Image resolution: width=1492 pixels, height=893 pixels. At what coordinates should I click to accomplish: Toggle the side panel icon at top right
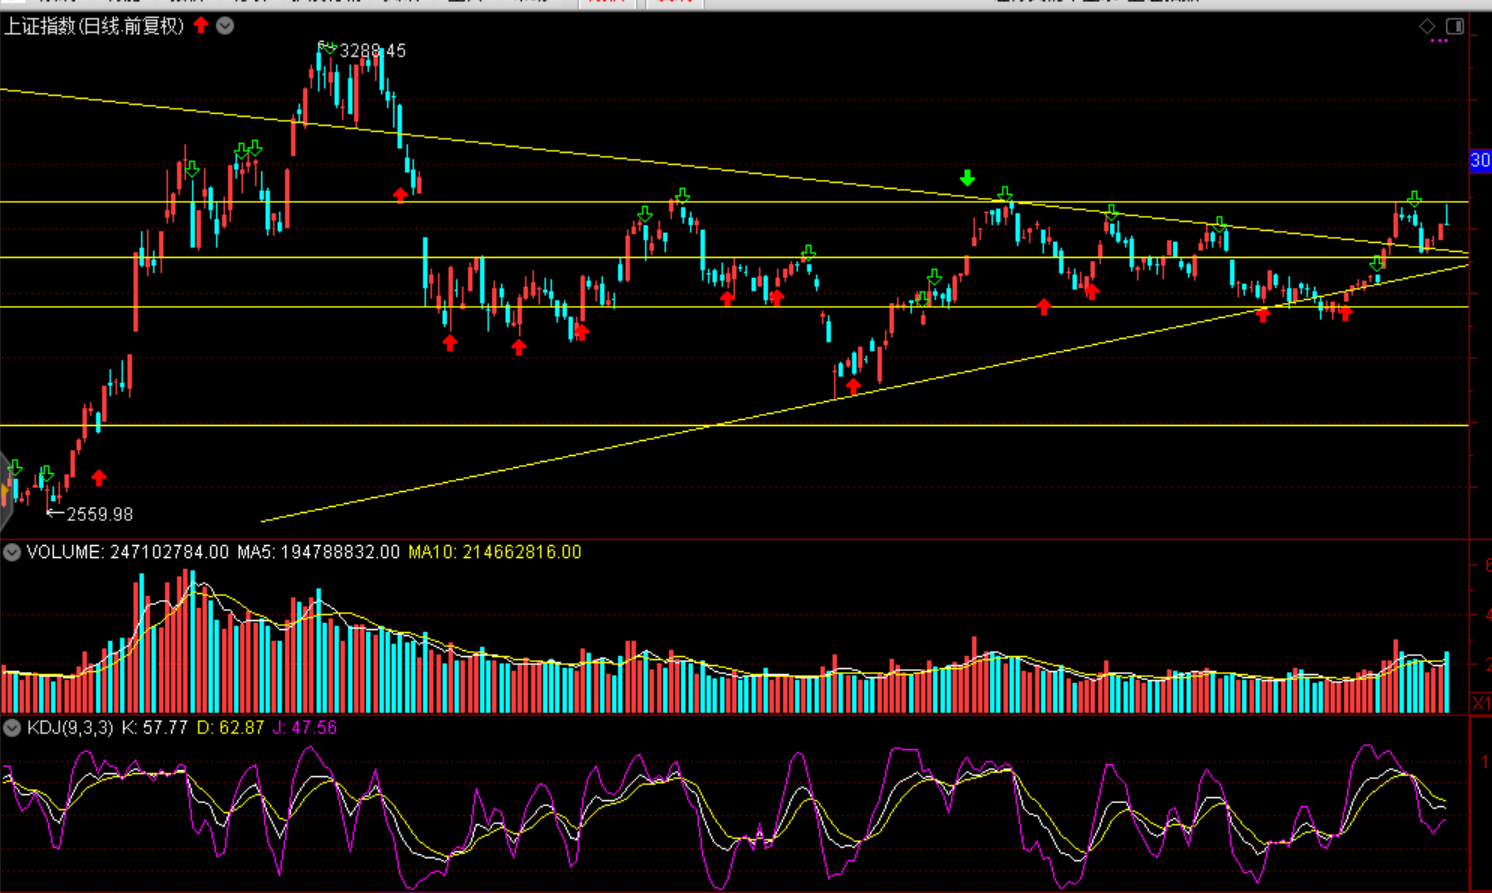tap(1455, 26)
